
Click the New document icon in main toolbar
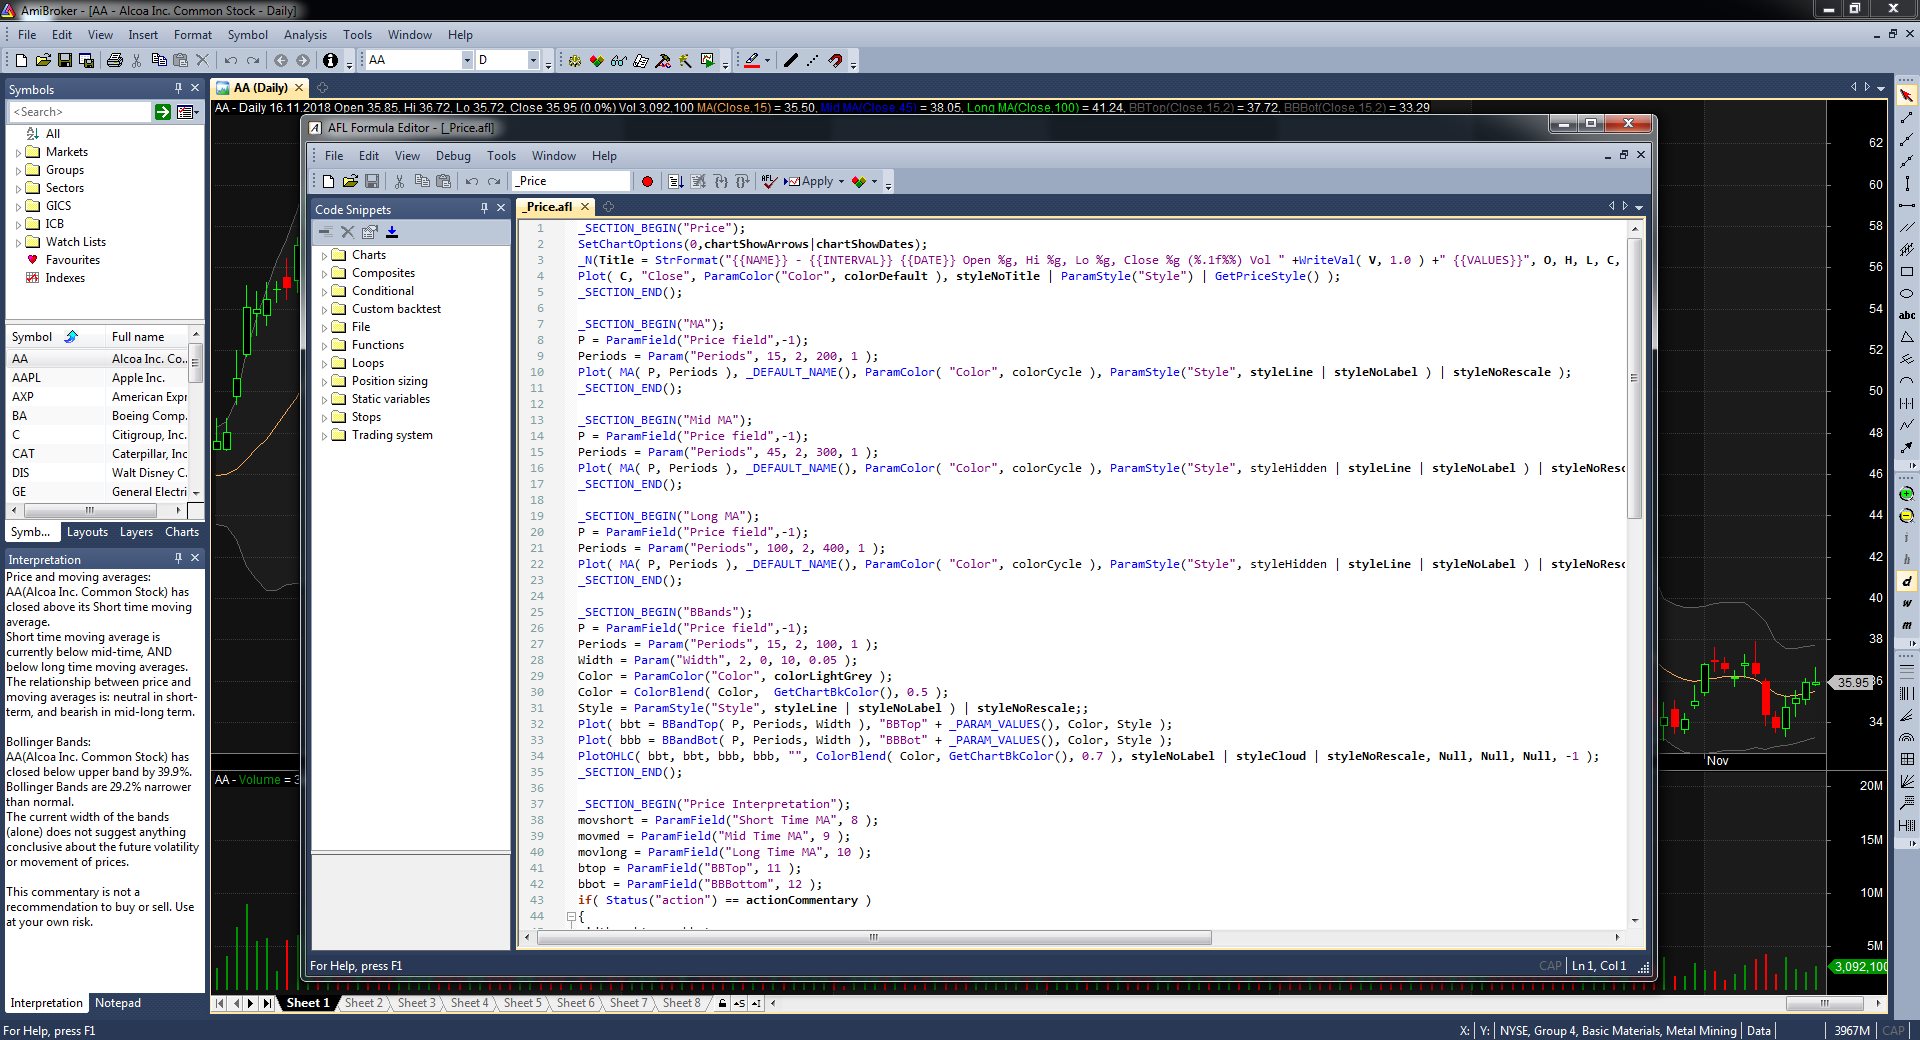pyautogui.click(x=21, y=61)
